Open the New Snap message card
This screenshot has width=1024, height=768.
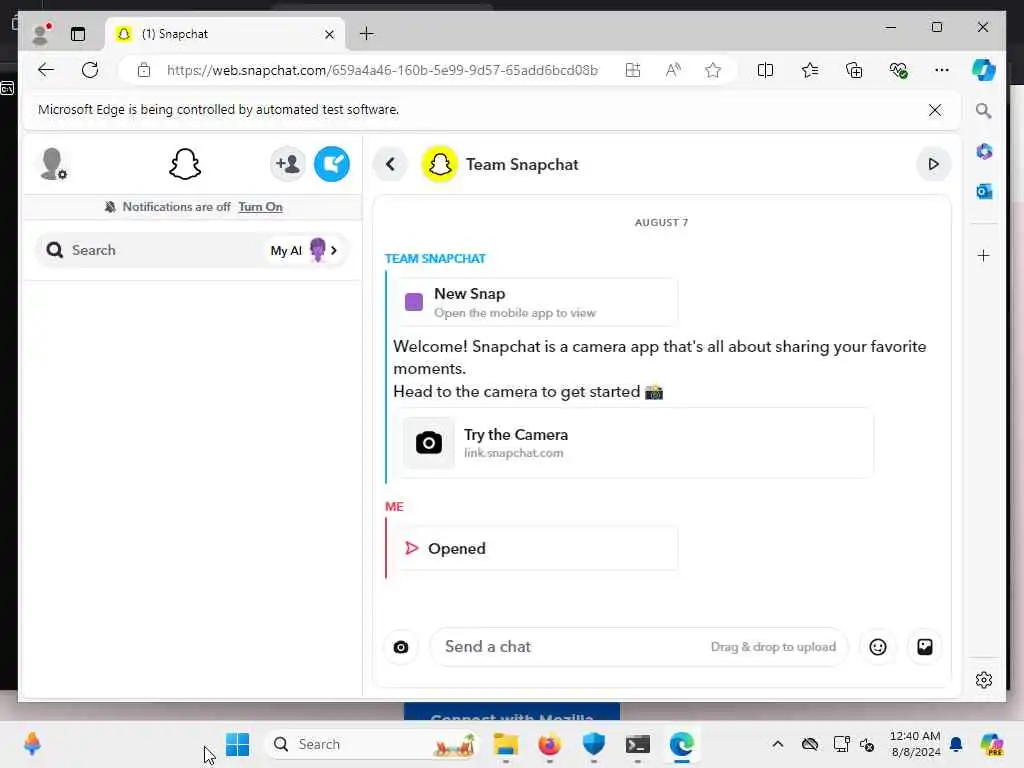pyautogui.click(x=536, y=302)
